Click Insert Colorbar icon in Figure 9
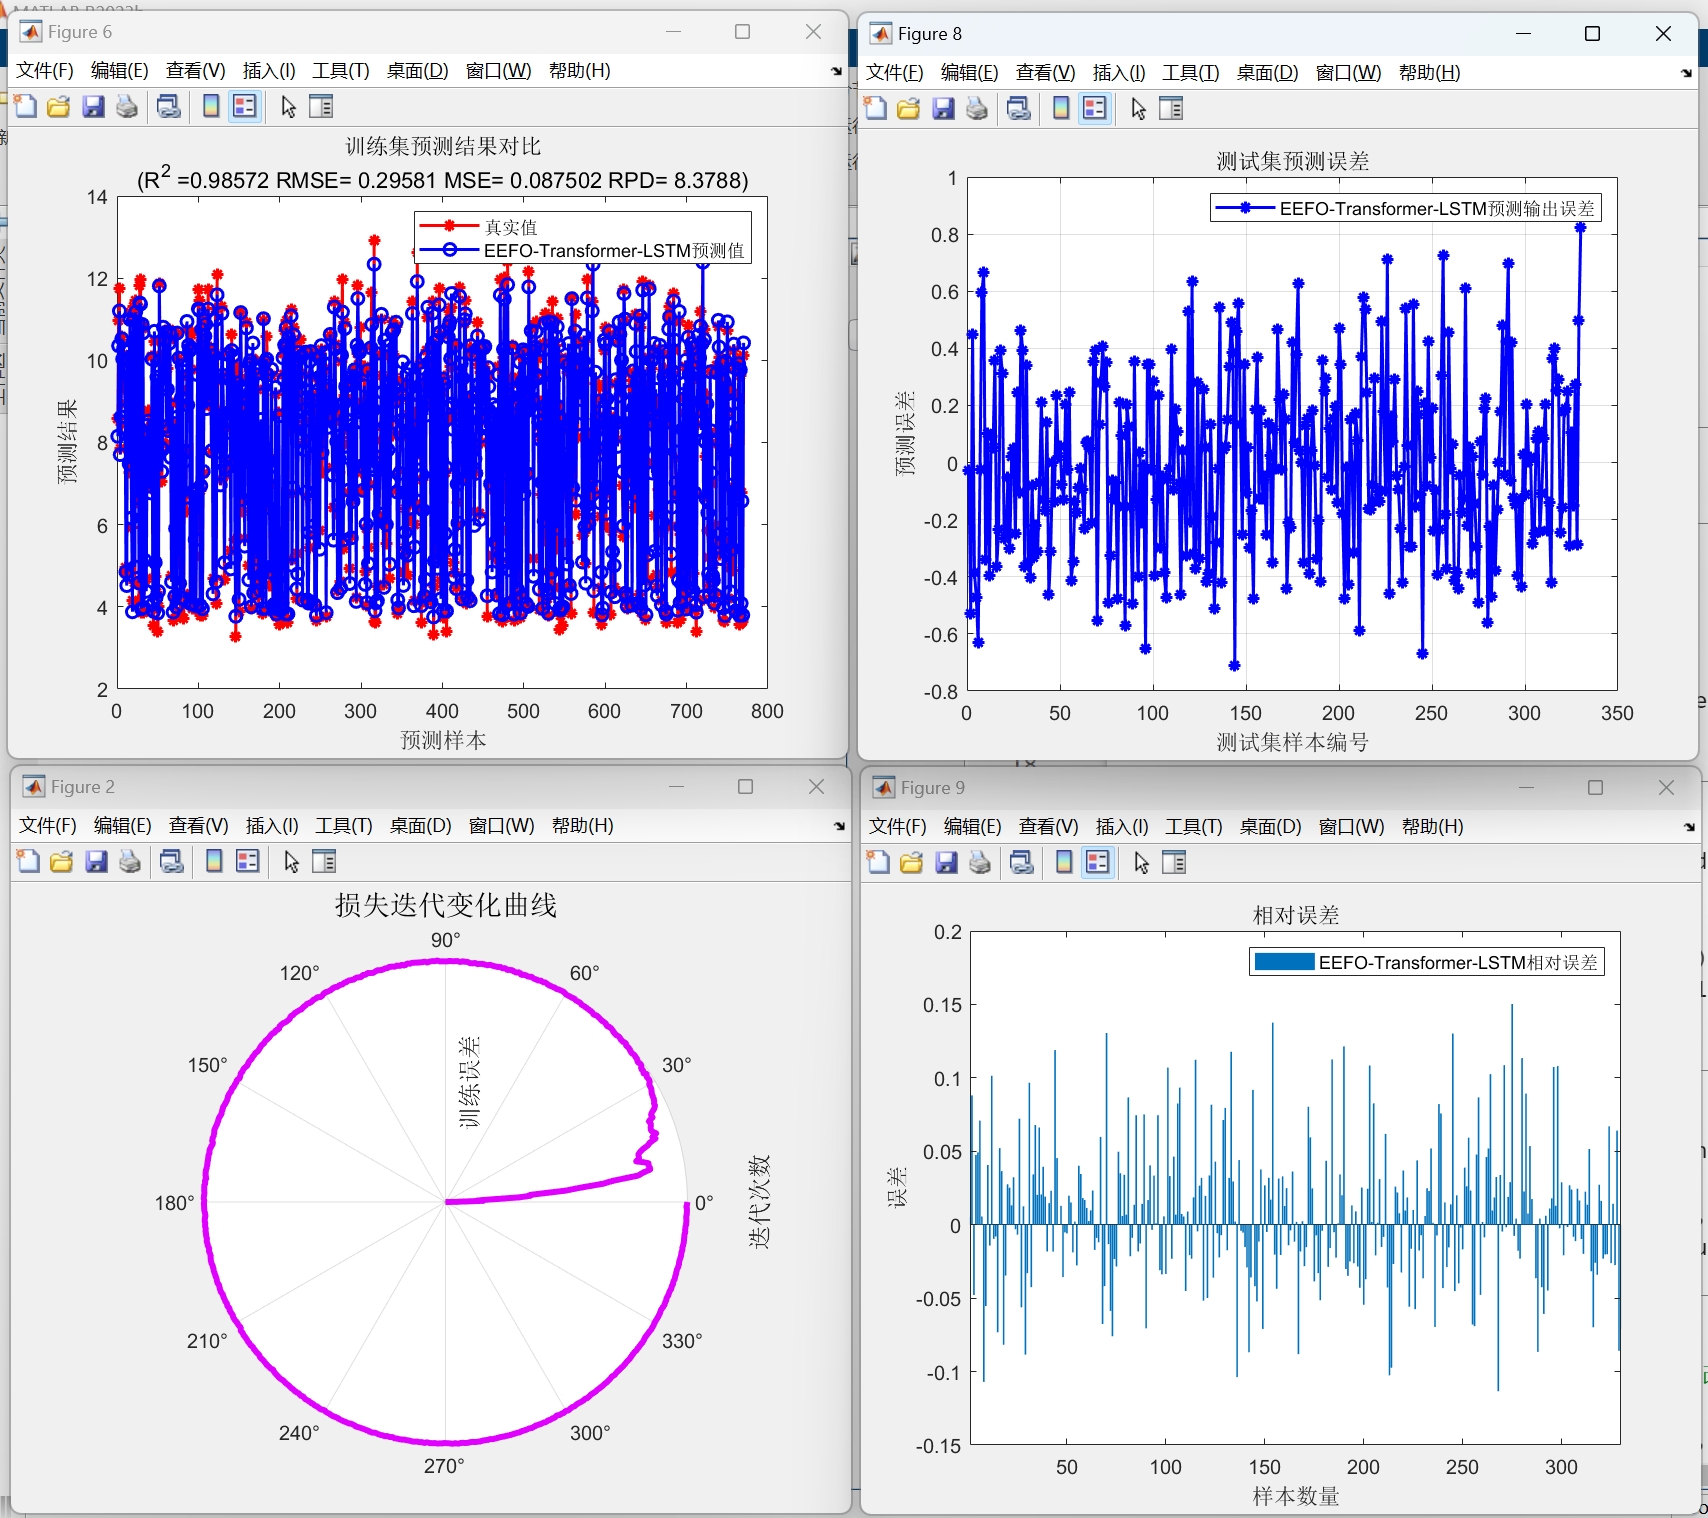 pos(1064,862)
